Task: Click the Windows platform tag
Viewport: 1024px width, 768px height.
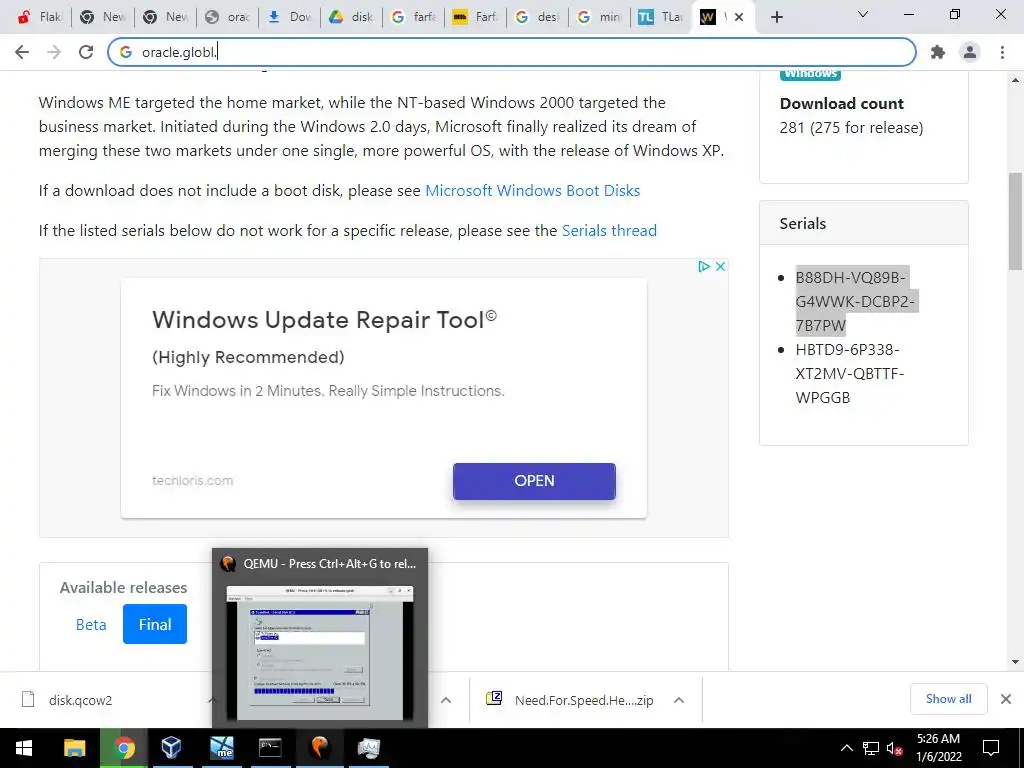Action: pyautogui.click(x=810, y=74)
